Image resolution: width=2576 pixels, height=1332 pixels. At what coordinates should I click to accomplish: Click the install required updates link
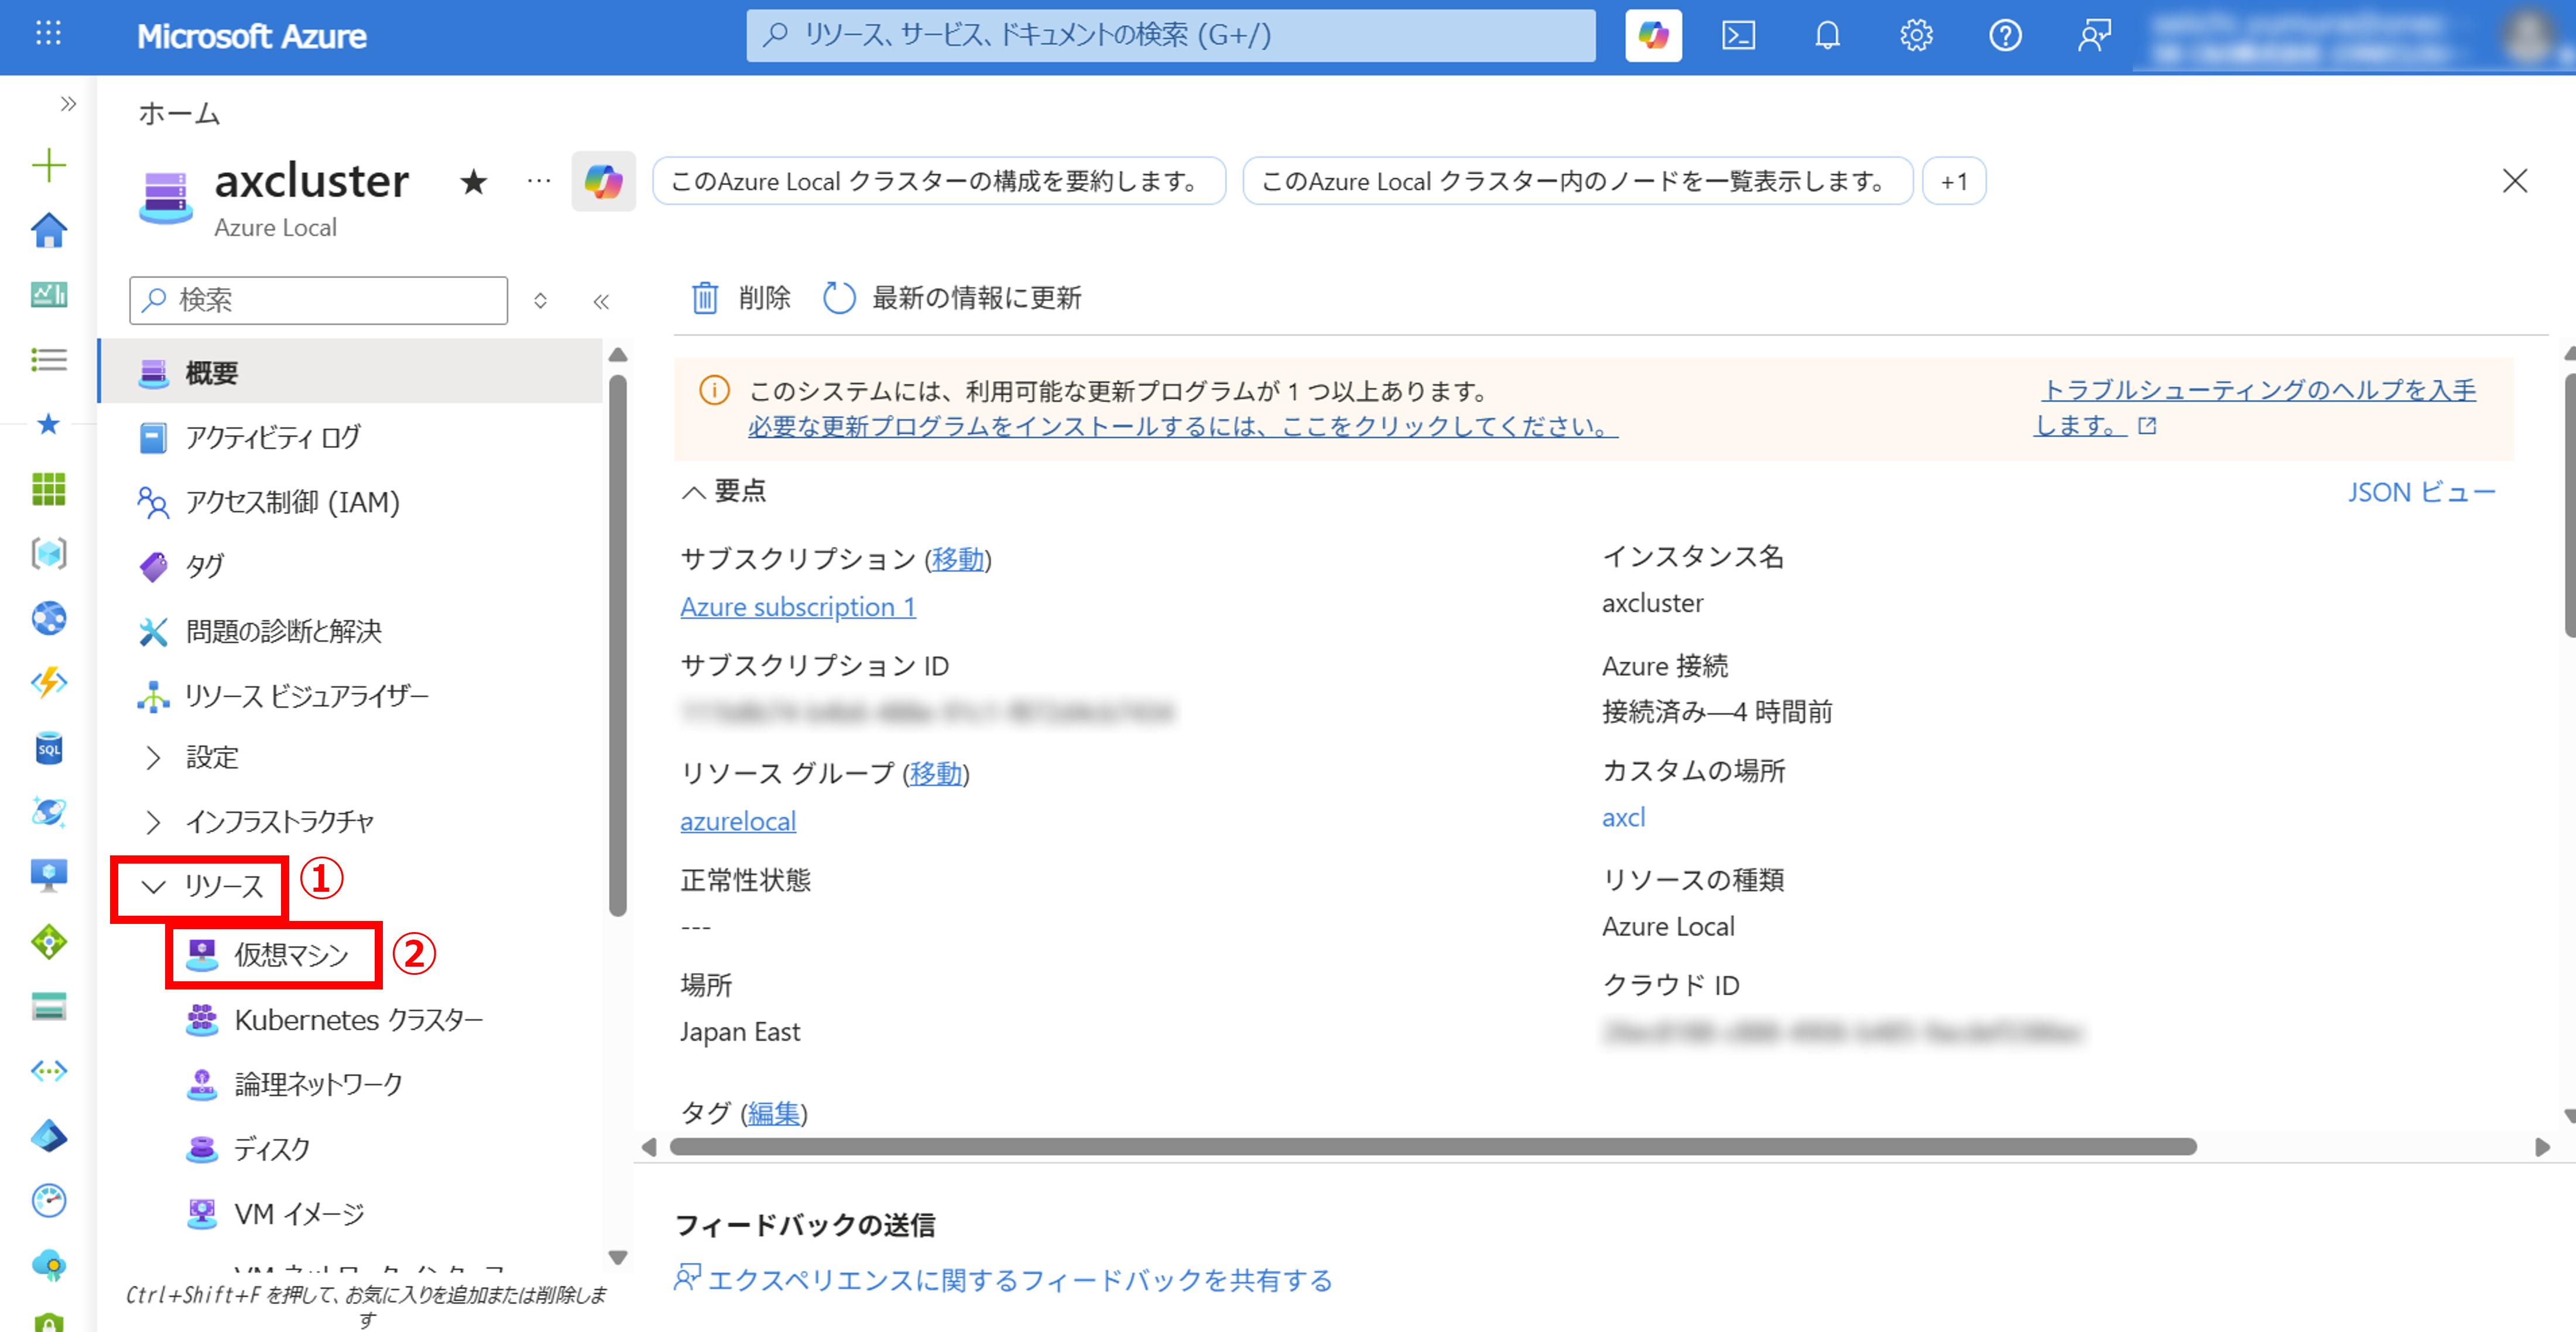point(1183,426)
